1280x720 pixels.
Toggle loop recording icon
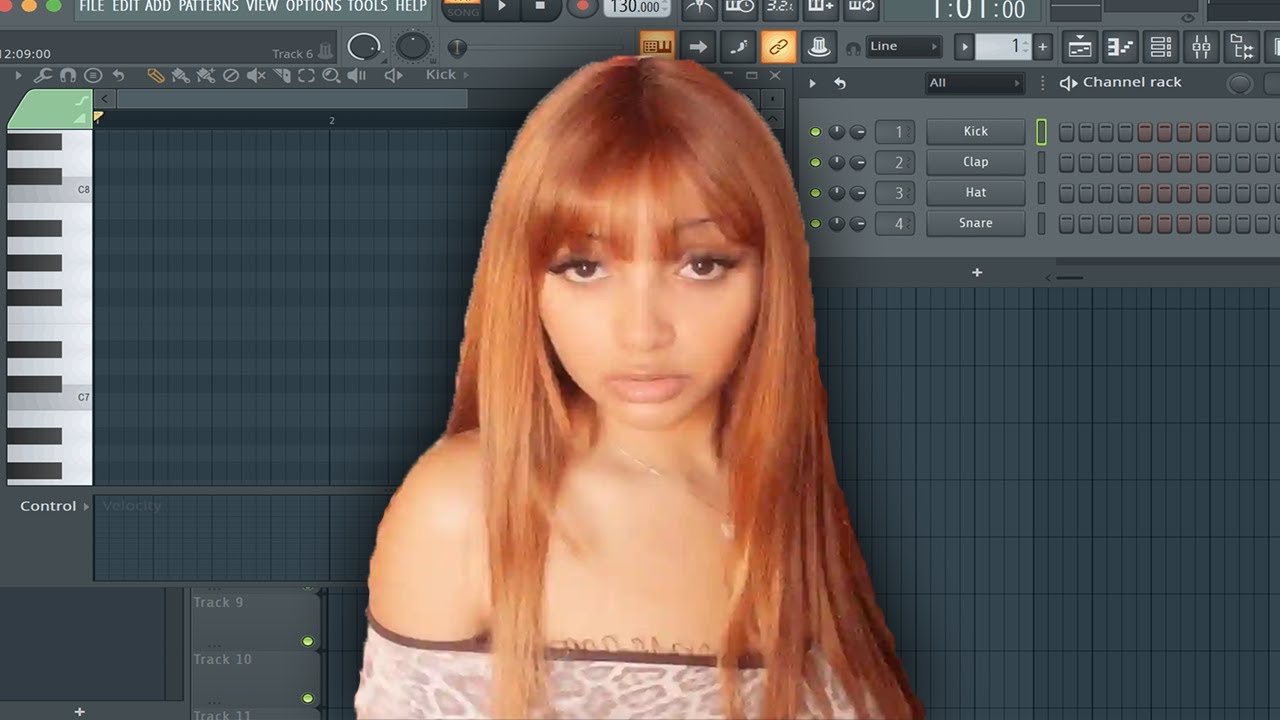coord(860,7)
